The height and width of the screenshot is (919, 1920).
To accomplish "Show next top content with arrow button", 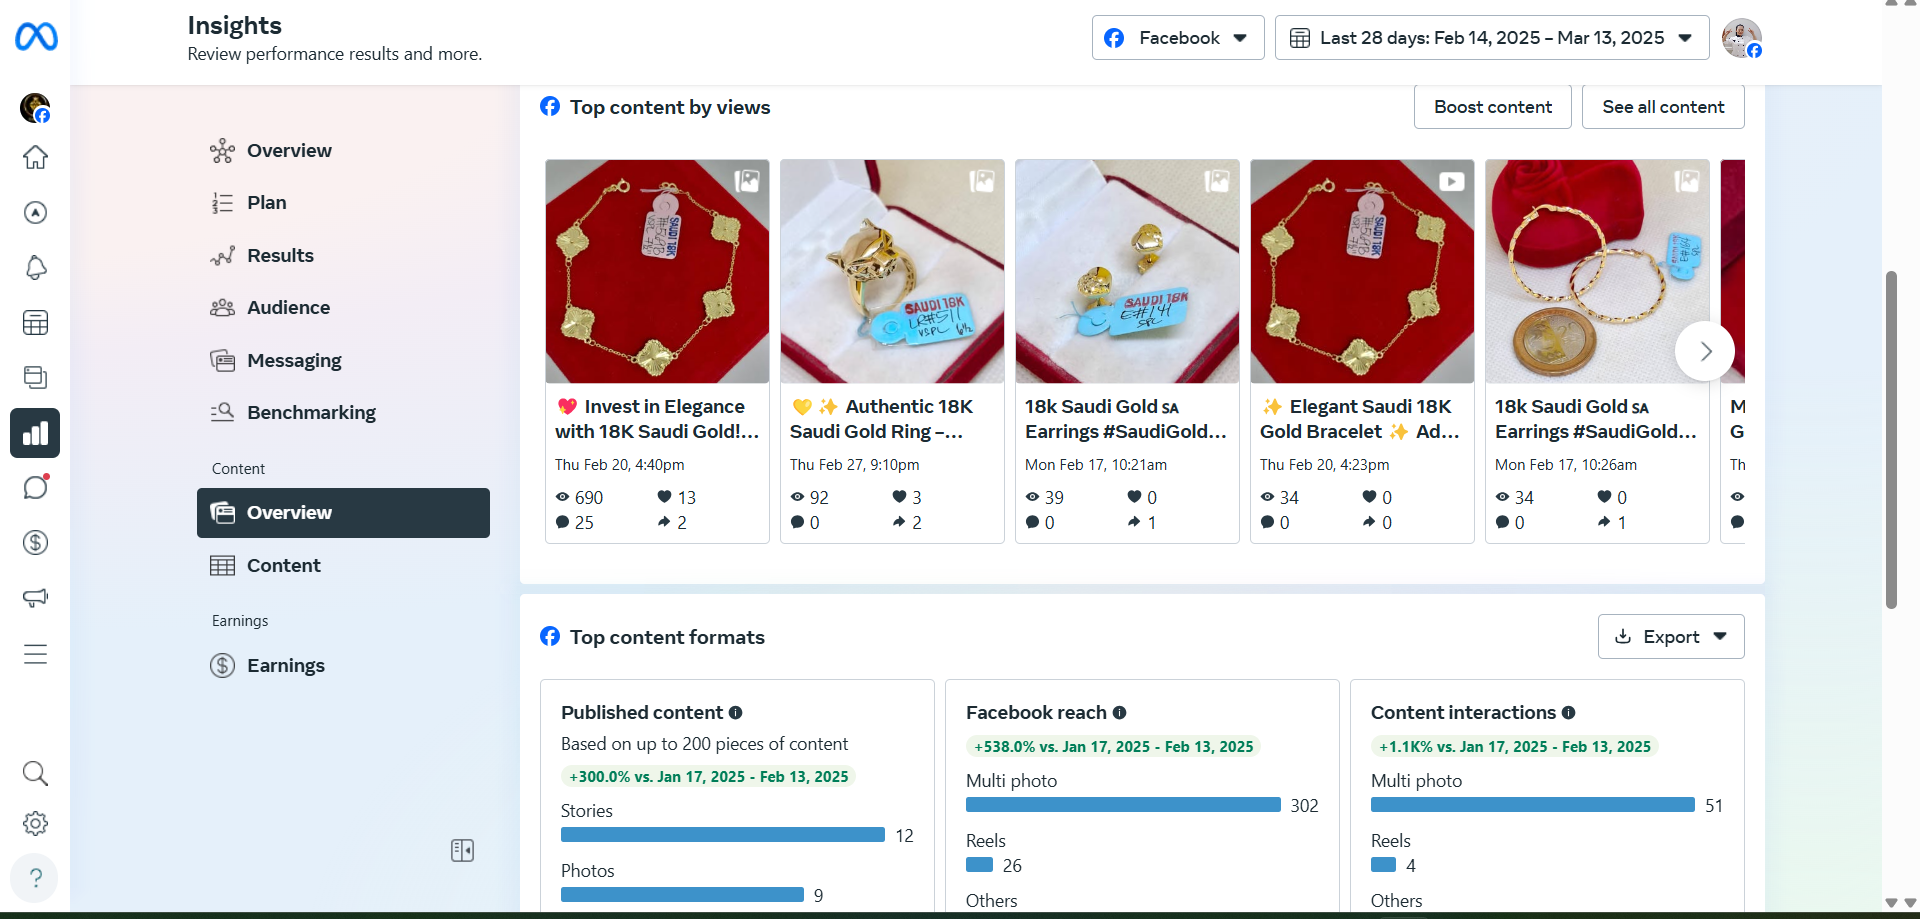I will (1705, 351).
